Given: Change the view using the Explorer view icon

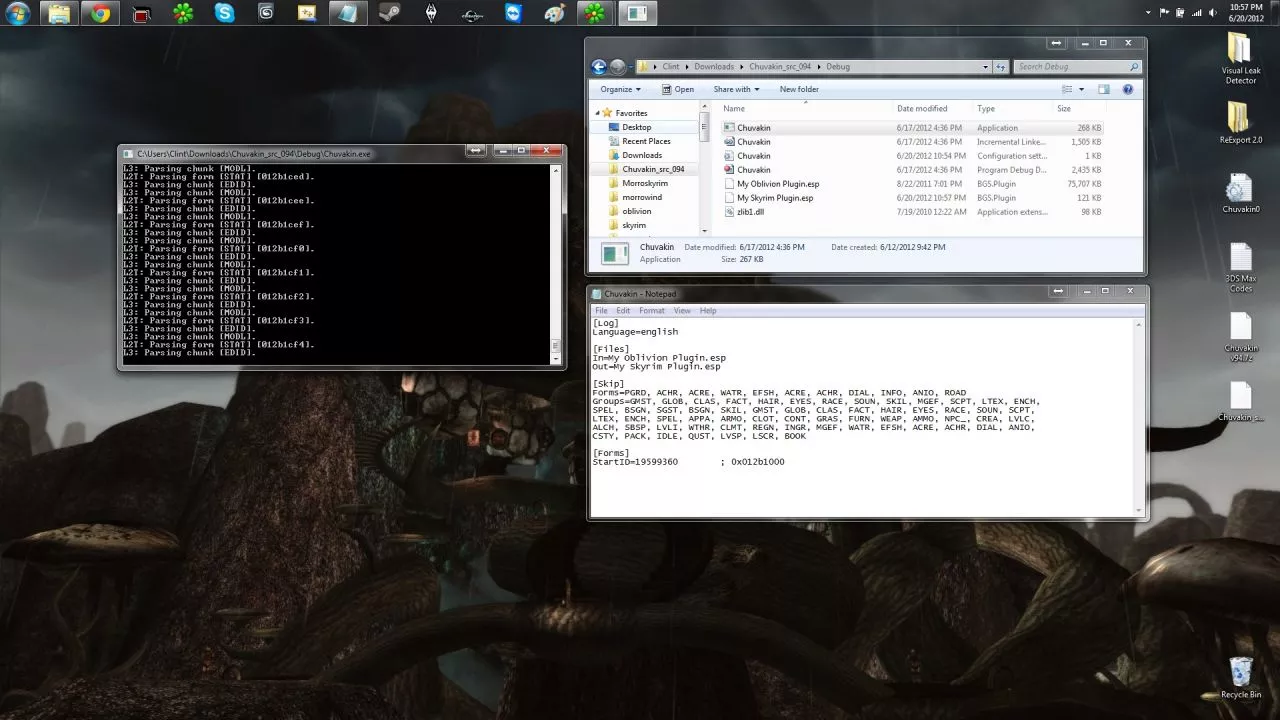Looking at the screenshot, I should click(x=1067, y=89).
